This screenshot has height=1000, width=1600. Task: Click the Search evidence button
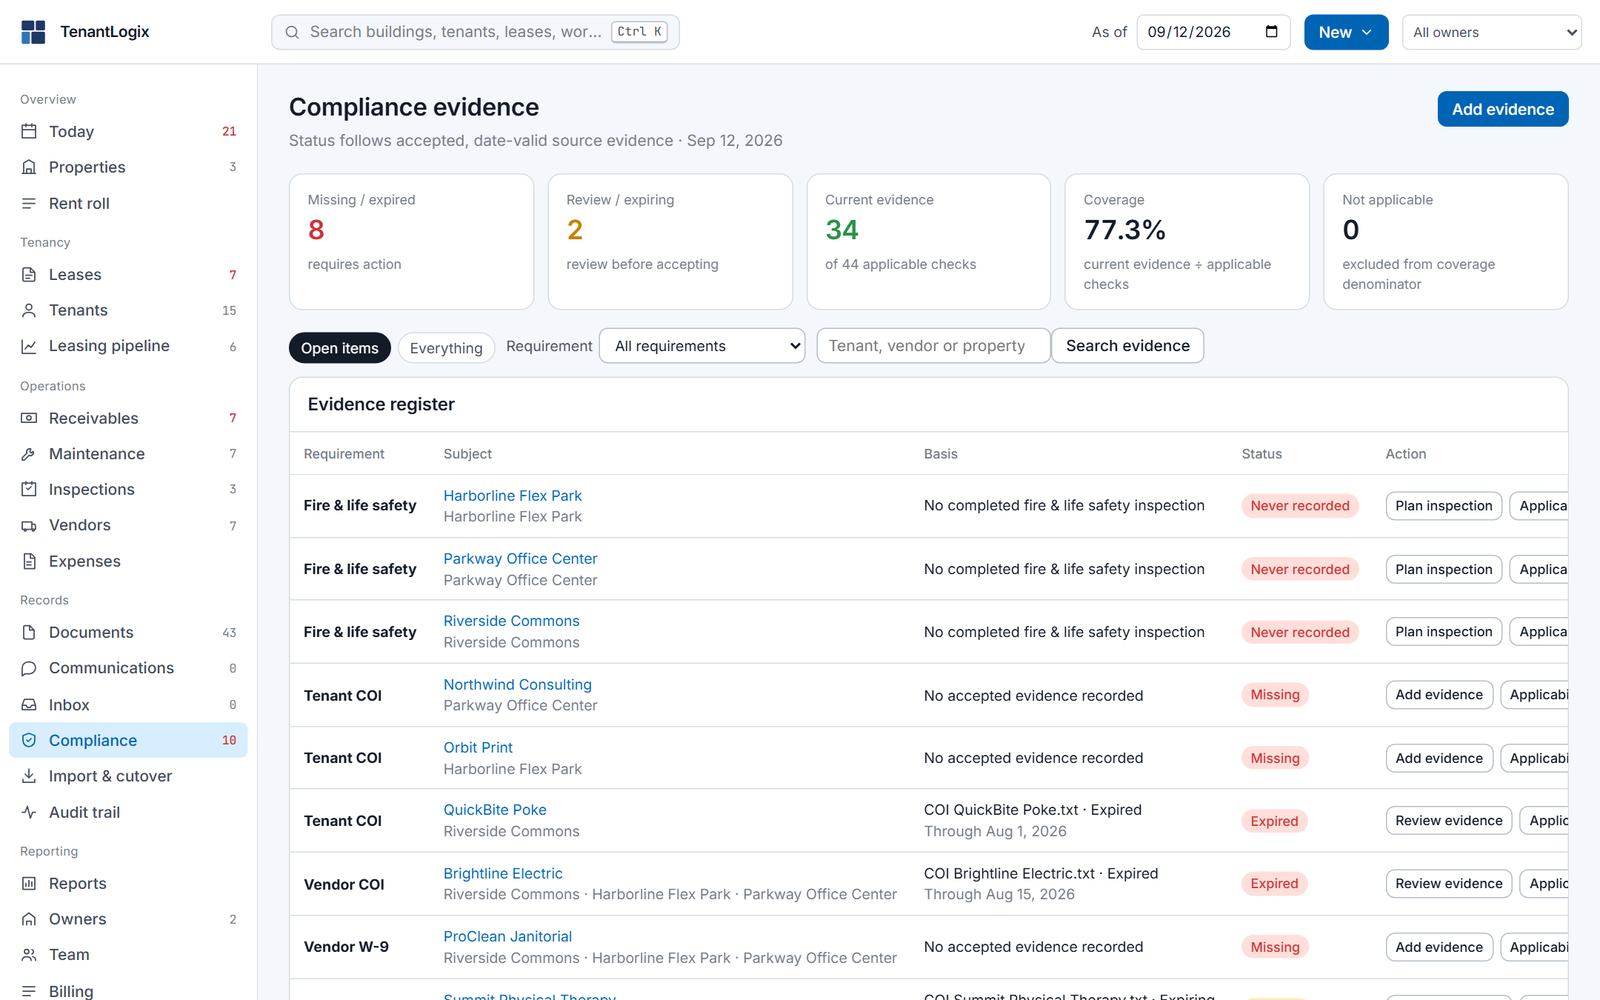click(x=1128, y=346)
